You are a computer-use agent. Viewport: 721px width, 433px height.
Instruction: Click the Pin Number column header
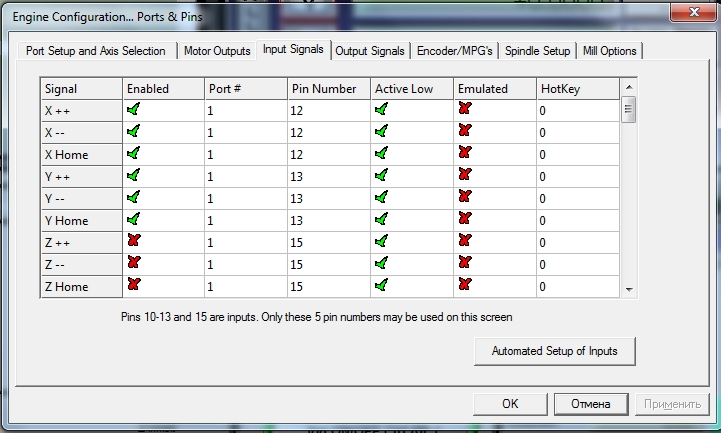pyautogui.click(x=329, y=89)
